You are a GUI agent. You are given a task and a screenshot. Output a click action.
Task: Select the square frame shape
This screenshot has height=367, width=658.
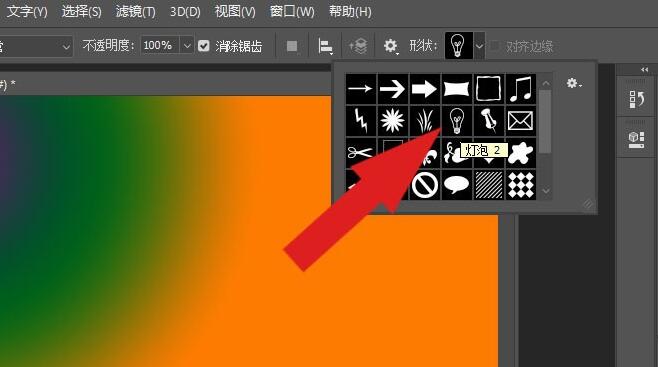[489, 89]
